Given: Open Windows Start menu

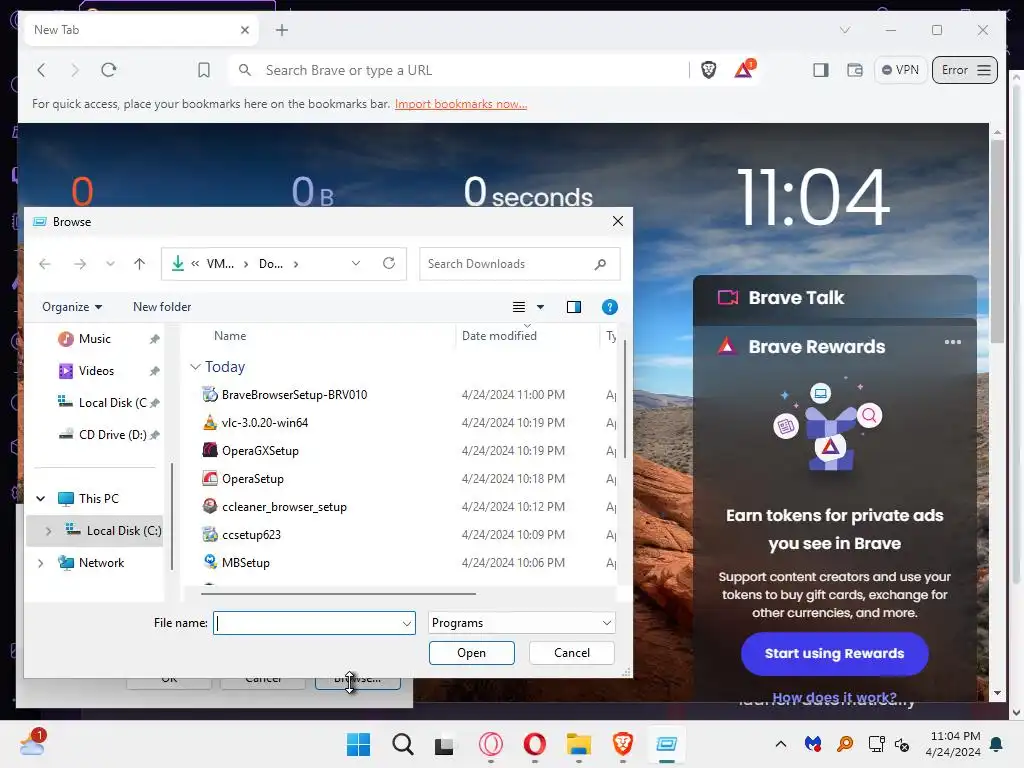Looking at the screenshot, I should coord(359,744).
